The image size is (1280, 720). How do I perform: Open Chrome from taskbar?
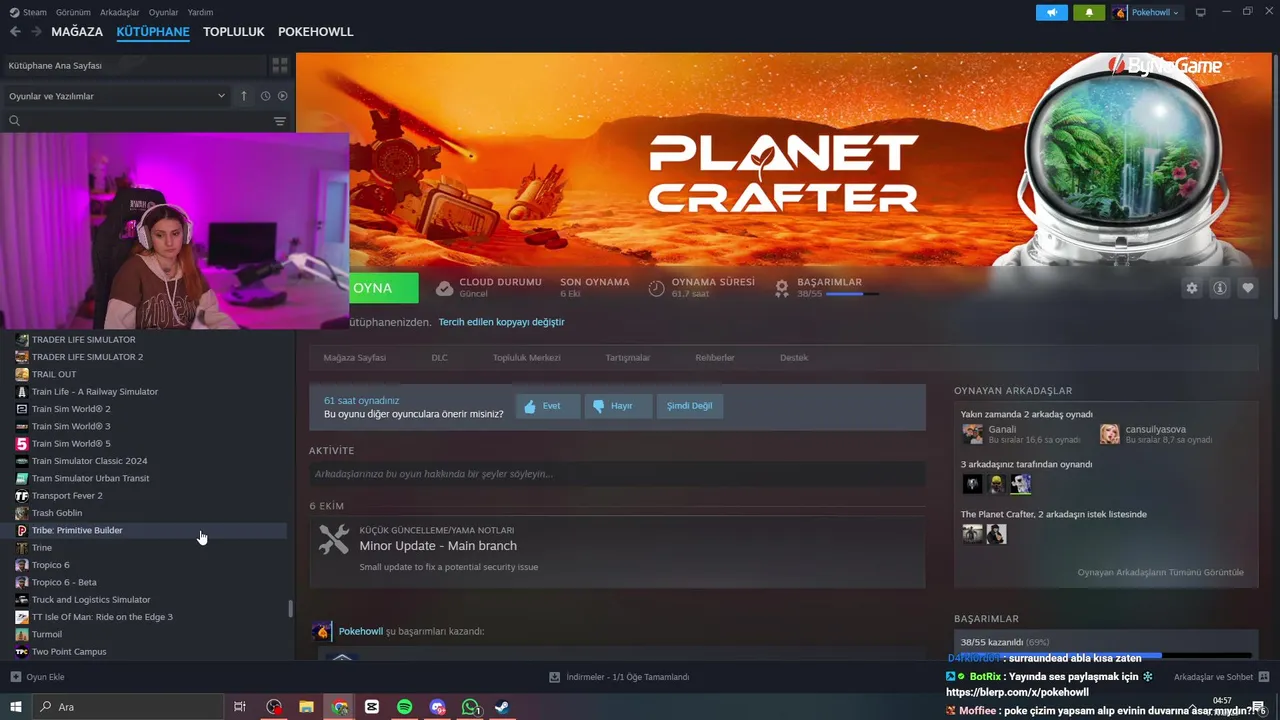pyautogui.click(x=340, y=707)
